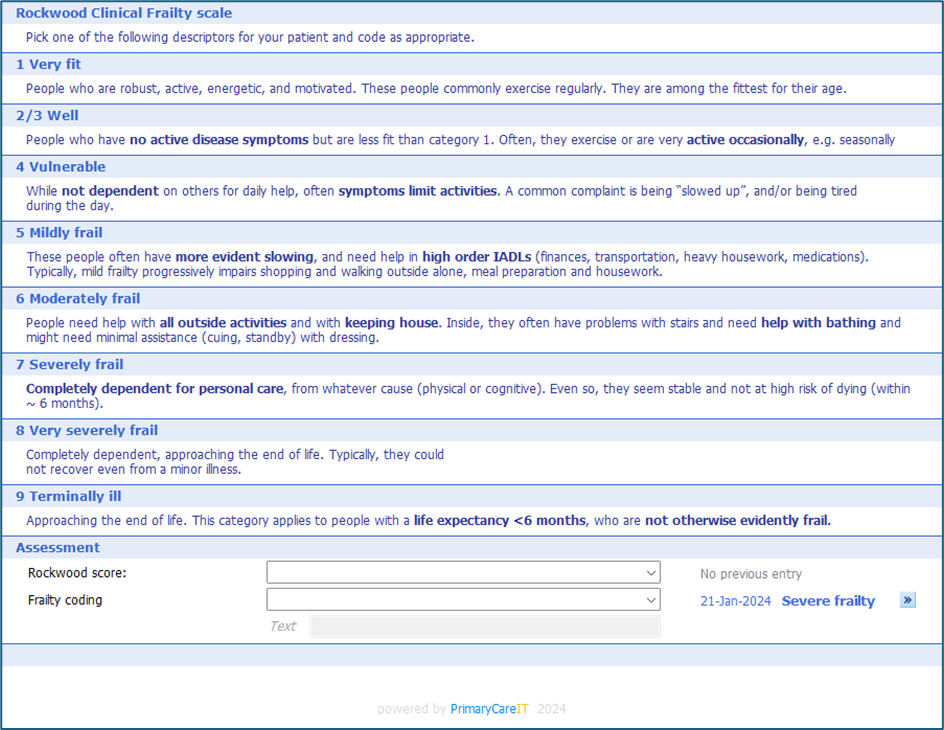Screen dimensions: 944x730
Task: Click the '6 Moderately frail' heading
Action: coord(78,299)
